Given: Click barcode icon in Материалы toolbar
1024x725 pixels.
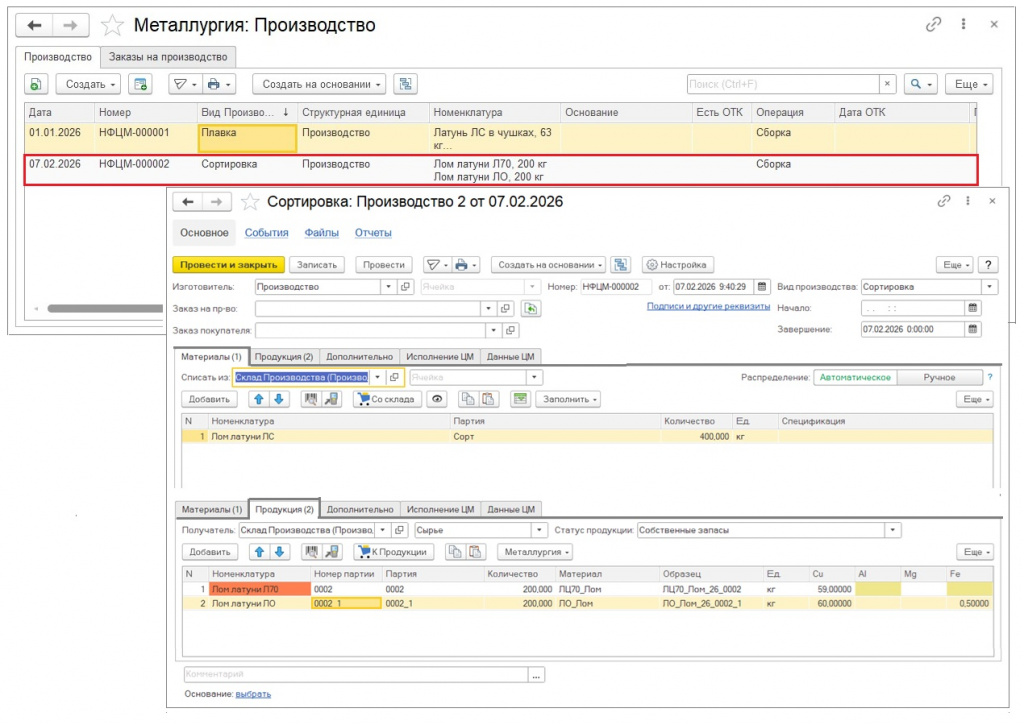Looking at the screenshot, I should 311,399.
